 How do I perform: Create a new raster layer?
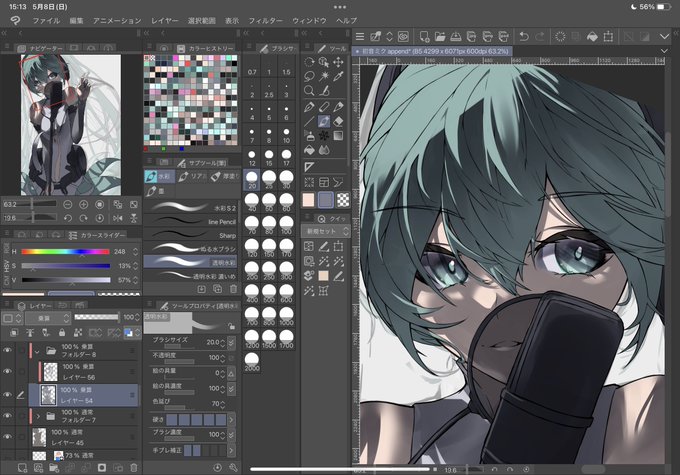[22, 468]
